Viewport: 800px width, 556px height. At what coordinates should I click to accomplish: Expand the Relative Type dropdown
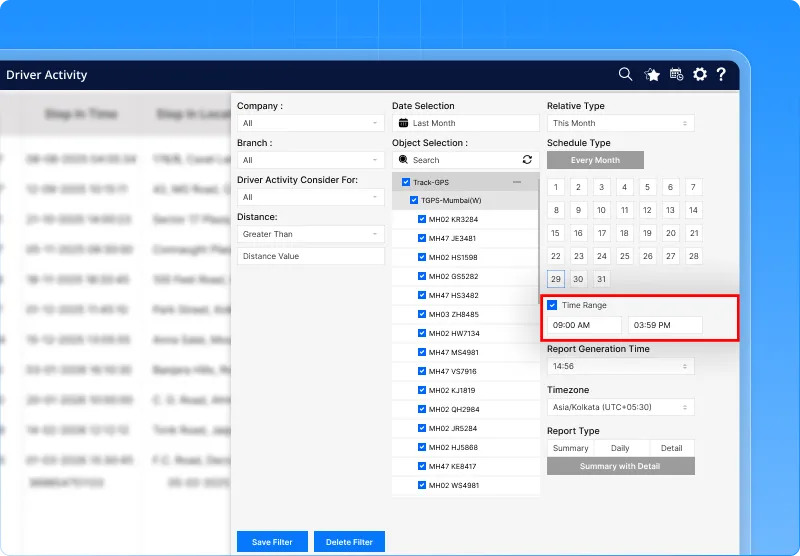(620, 123)
